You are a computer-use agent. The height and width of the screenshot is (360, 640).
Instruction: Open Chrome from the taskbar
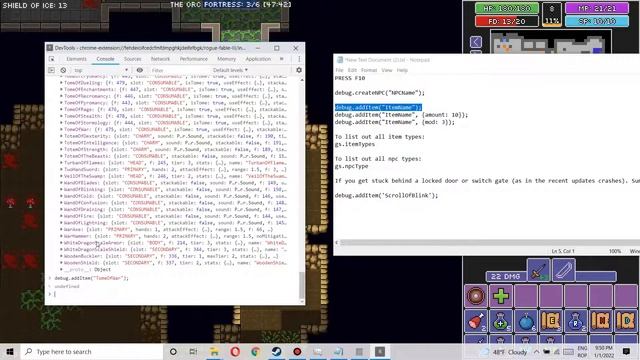pos(256,351)
